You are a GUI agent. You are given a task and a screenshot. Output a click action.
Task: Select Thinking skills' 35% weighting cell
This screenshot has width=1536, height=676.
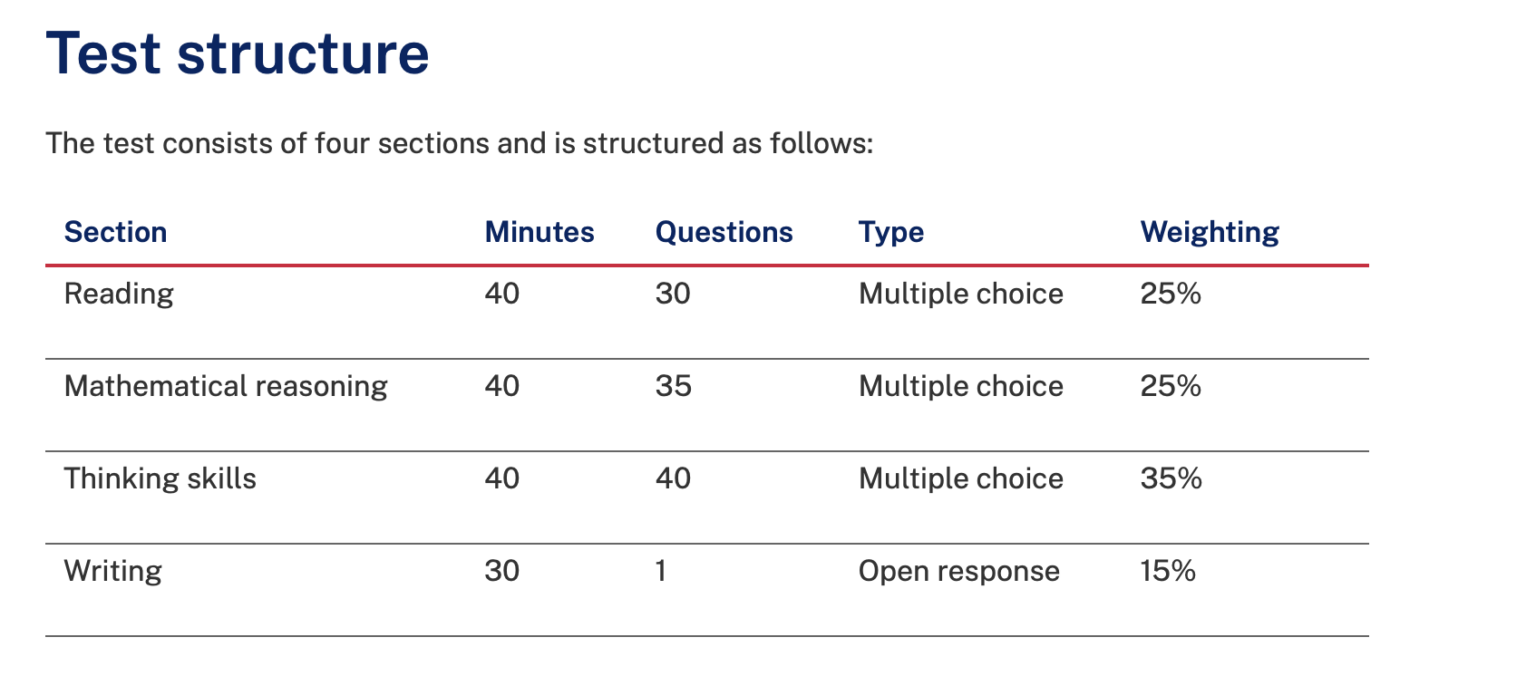pos(1170,479)
